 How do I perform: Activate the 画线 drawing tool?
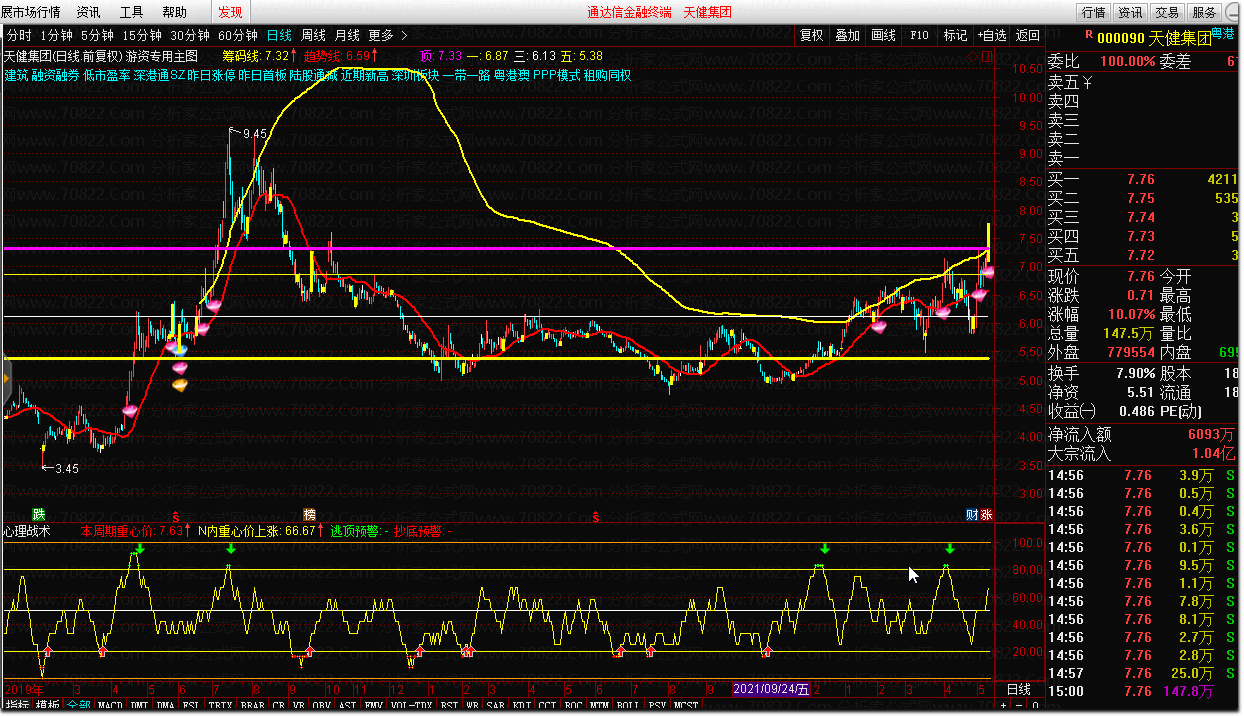pos(884,35)
